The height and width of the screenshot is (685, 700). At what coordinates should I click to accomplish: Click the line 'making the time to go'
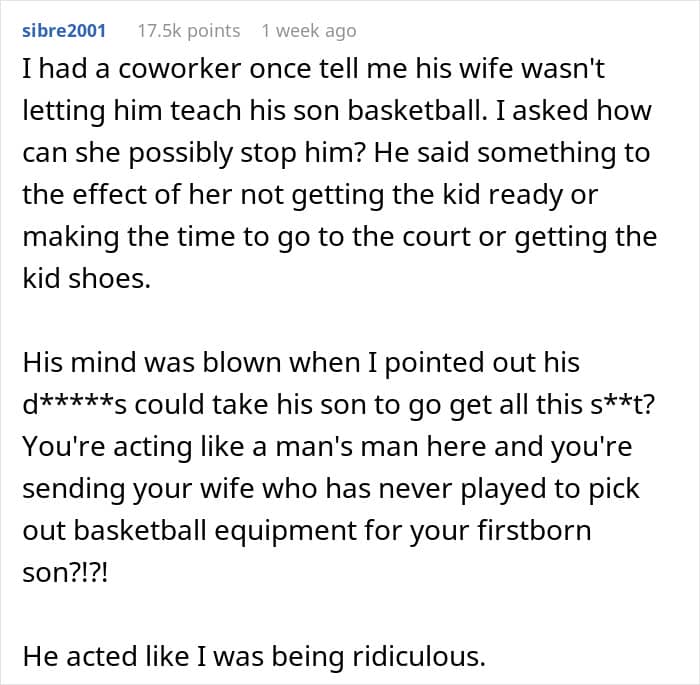tap(339, 238)
